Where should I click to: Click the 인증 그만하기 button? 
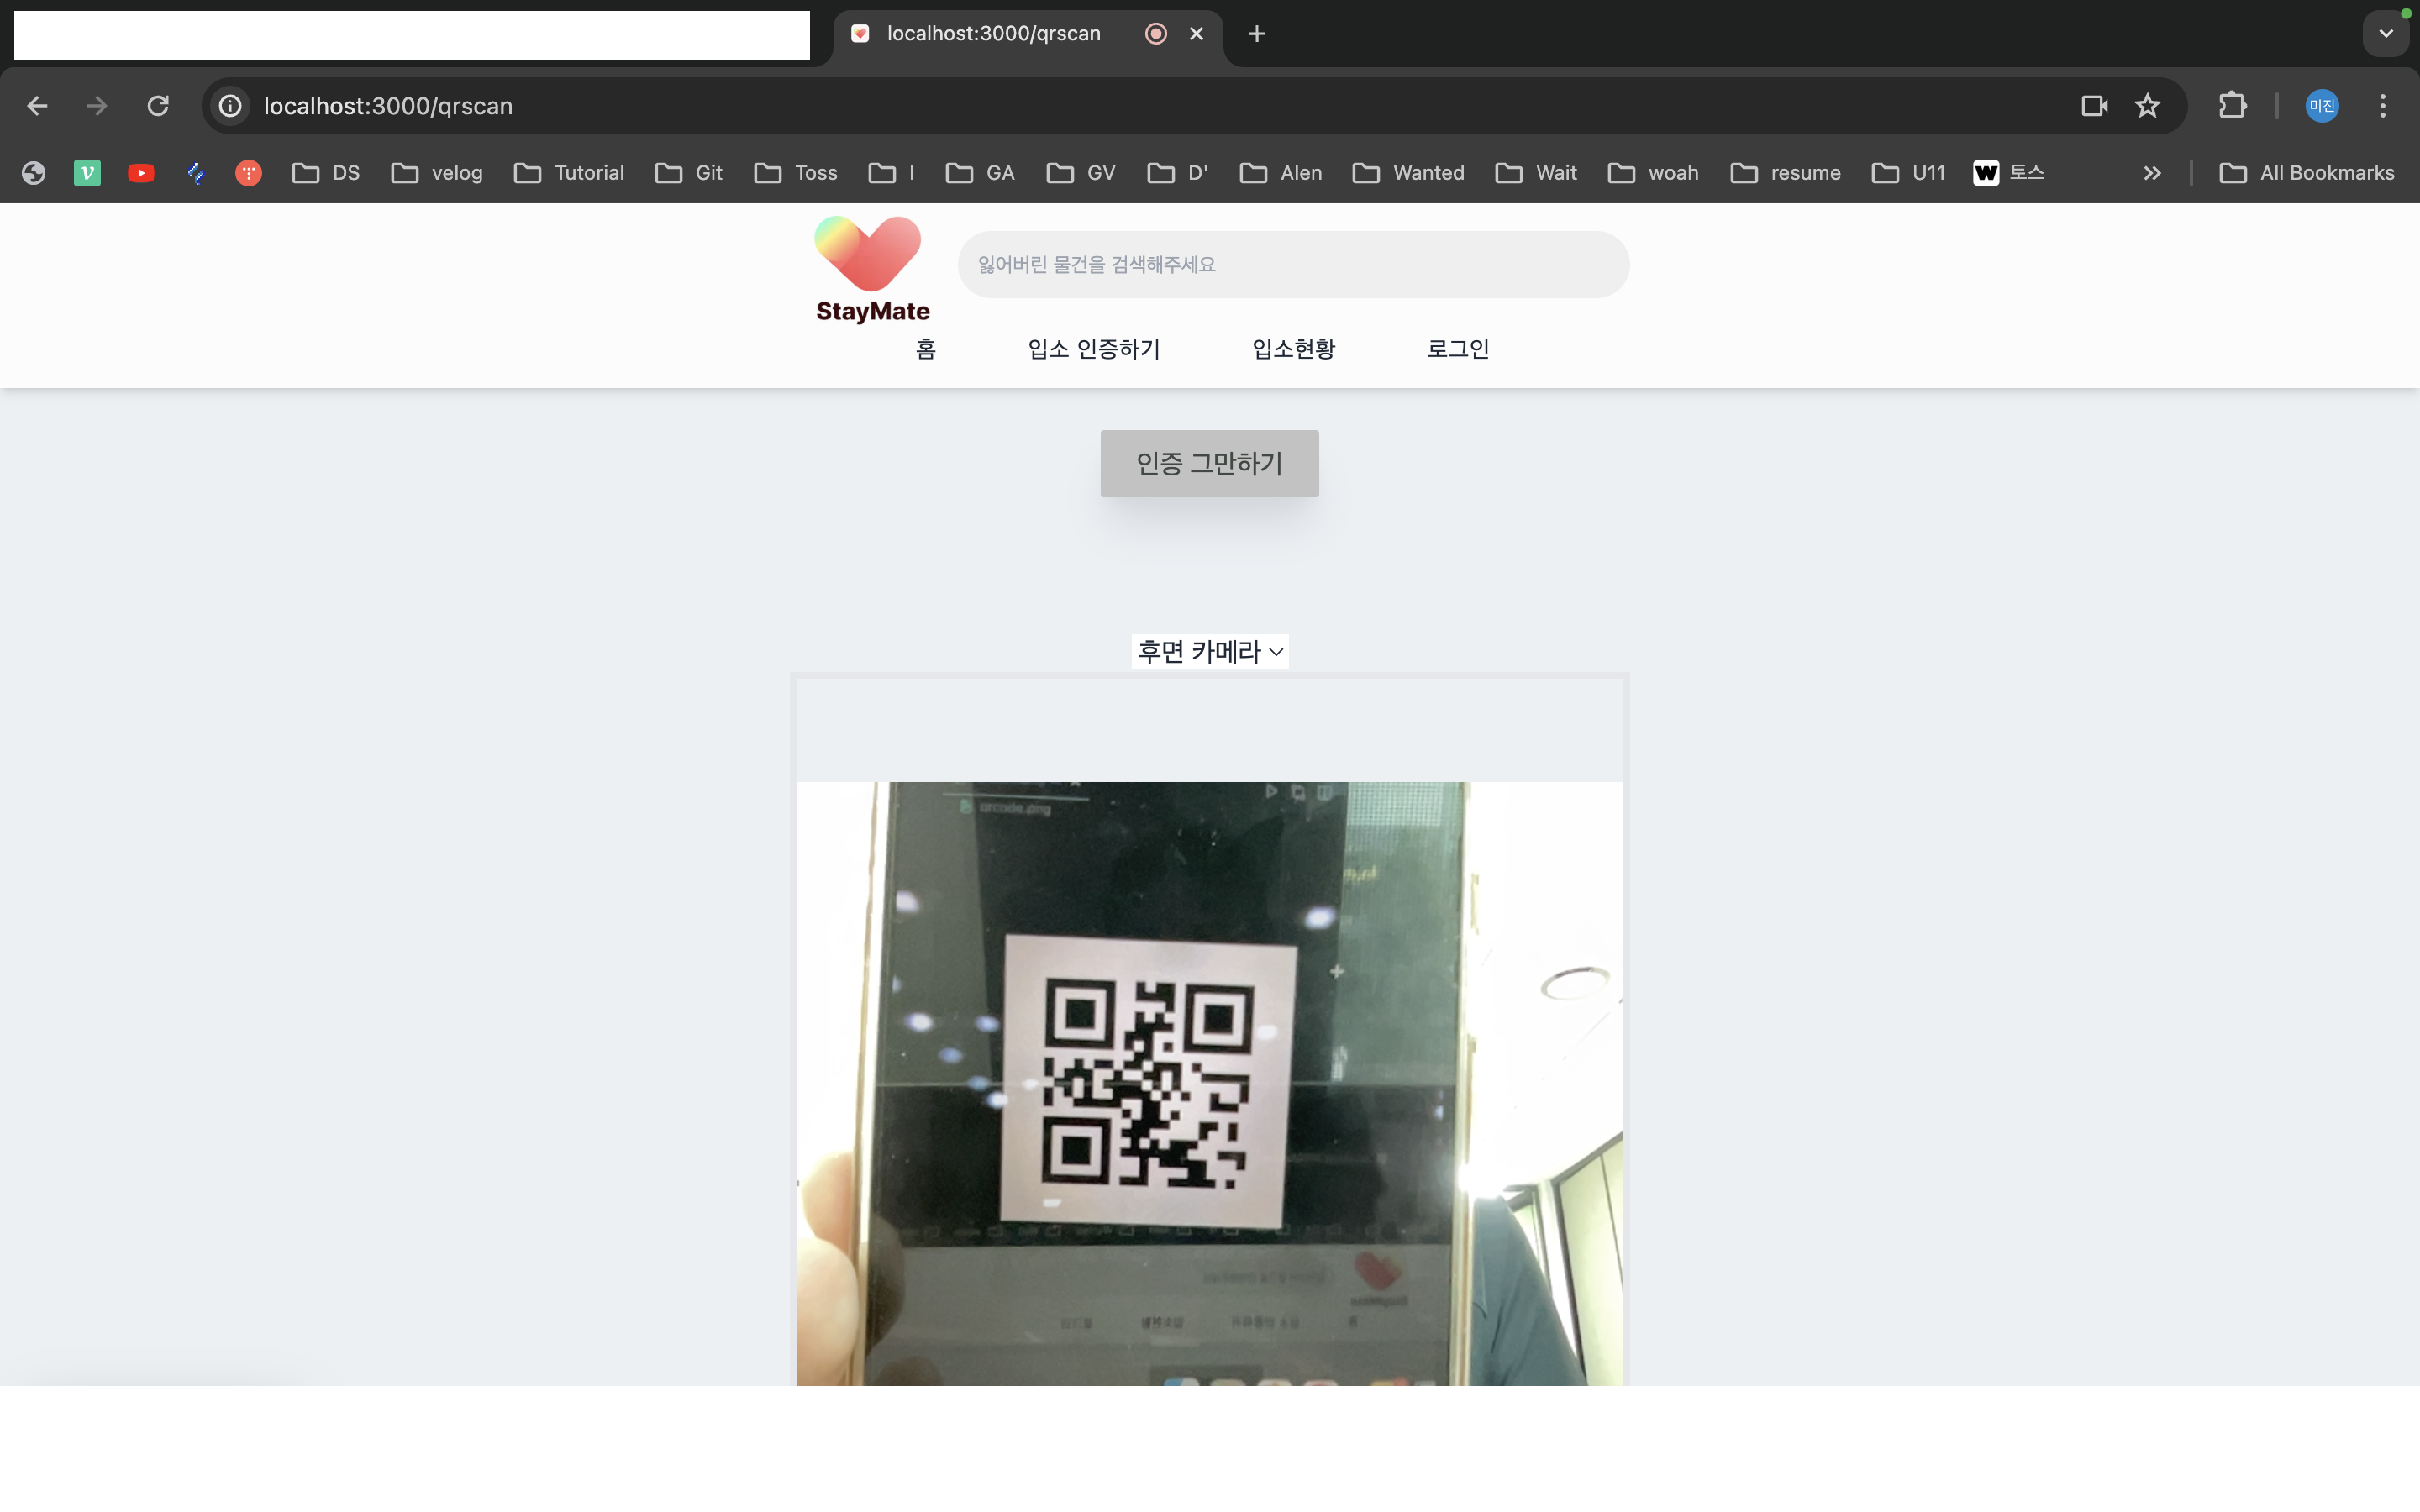(x=1209, y=463)
